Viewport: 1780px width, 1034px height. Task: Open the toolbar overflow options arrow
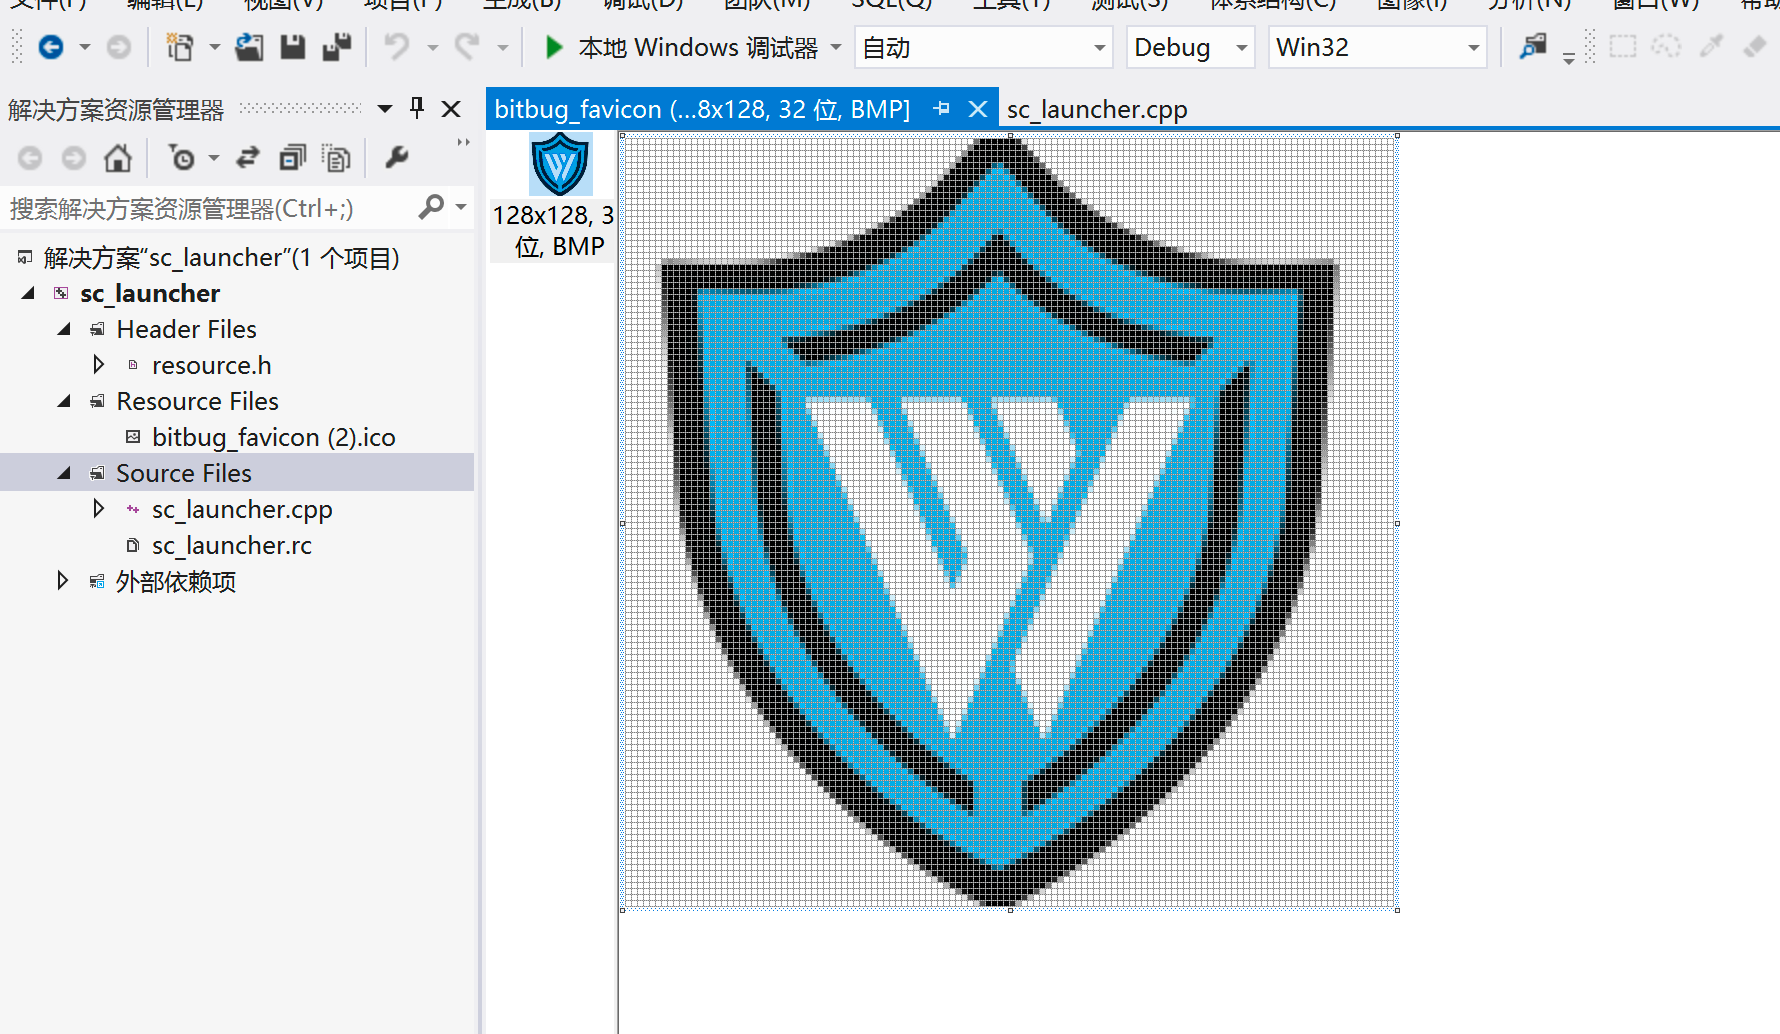coord(1568,58)
